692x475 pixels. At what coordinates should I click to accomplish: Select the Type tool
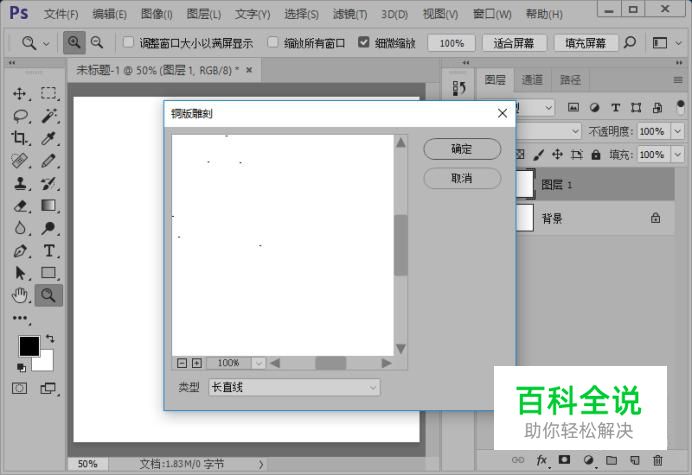[49, 251]
